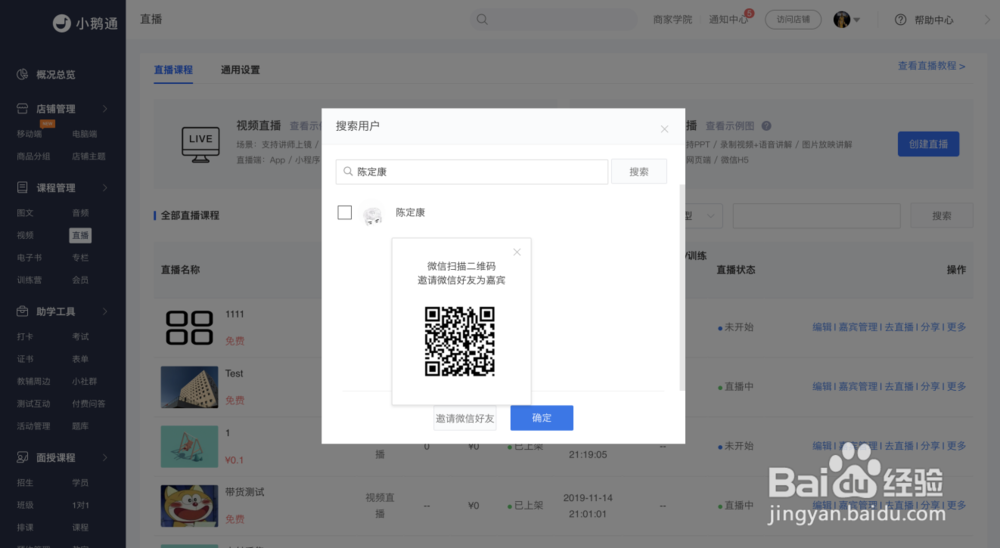This screenshot has width=1000, height=548.
Task: Open 视频 in the sidebar
Action: [26, 235]
